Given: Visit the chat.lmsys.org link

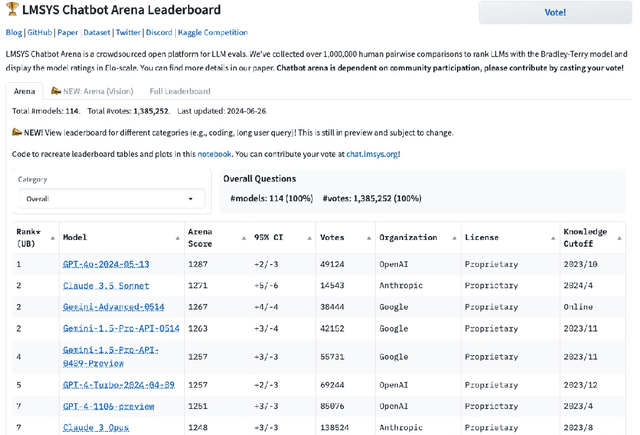Looking at the screenshot, I should click(372, 154).
